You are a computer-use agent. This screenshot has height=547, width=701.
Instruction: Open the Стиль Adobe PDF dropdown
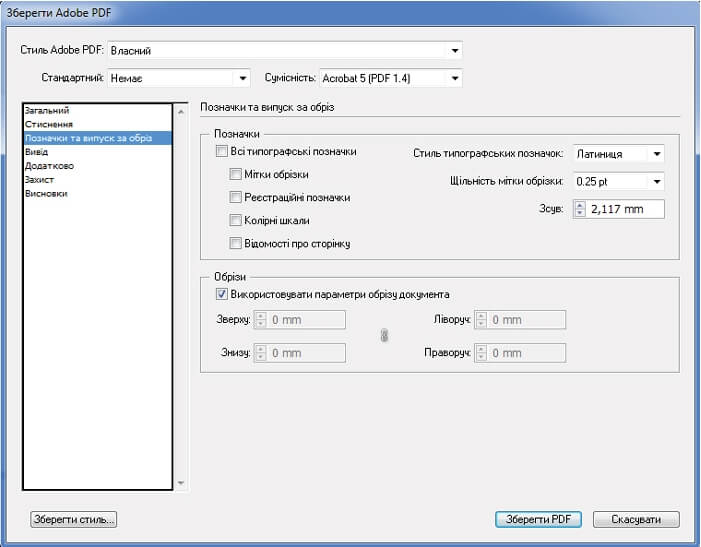tap(285, 50)
